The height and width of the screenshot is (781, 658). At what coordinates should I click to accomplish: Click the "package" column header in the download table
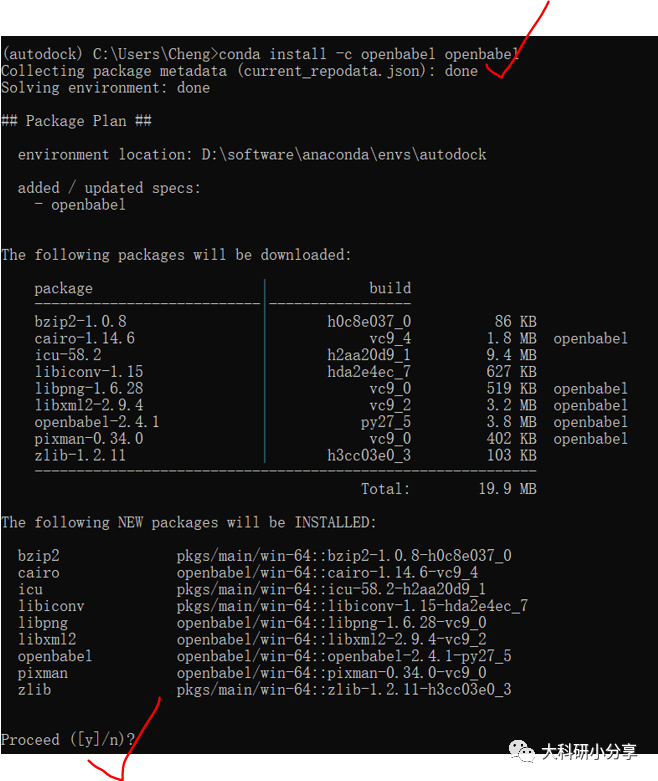tap(63, 288)
